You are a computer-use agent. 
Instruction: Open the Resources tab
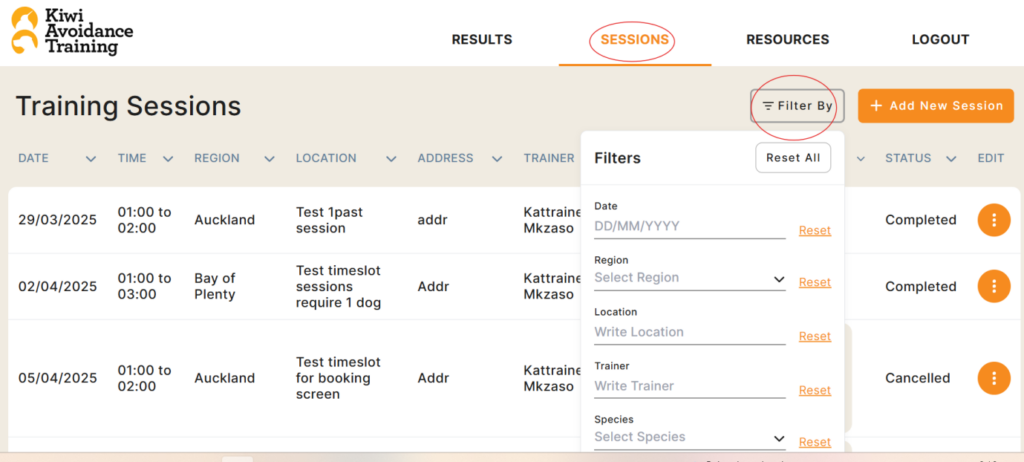788,40
